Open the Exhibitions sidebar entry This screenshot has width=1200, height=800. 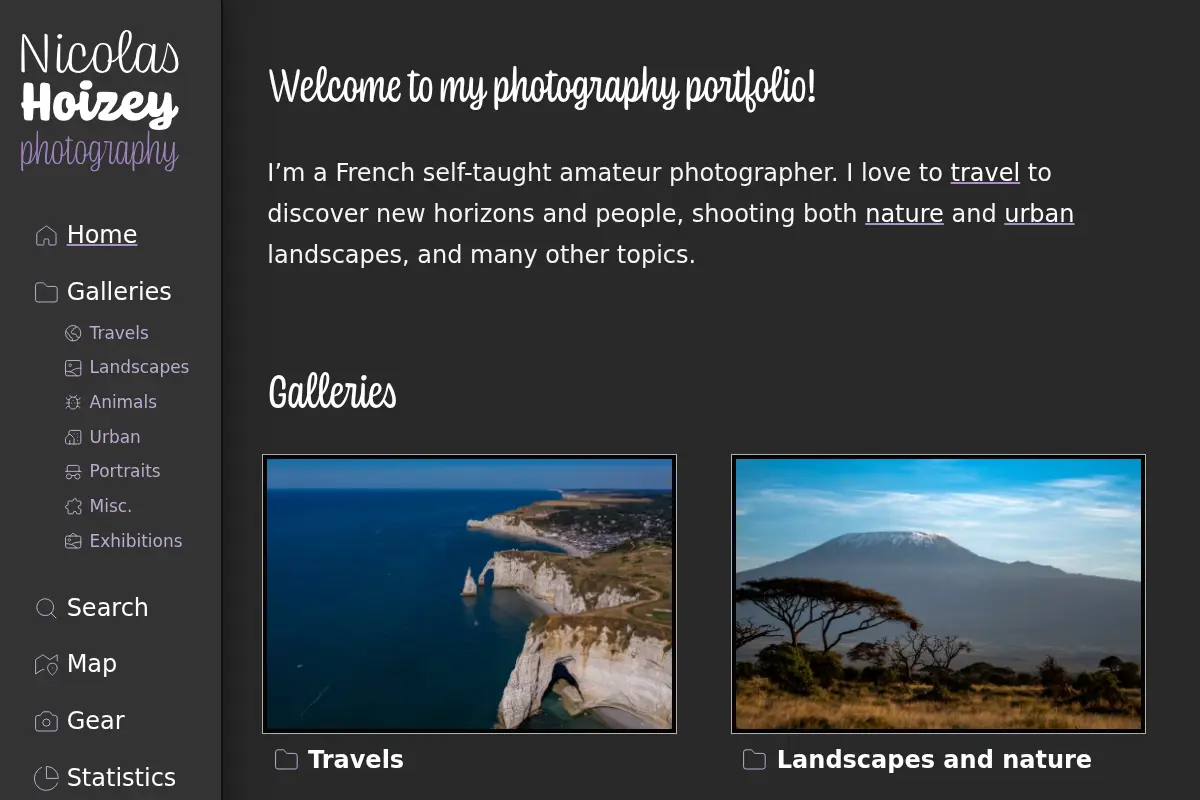click(x=136, y=541)
